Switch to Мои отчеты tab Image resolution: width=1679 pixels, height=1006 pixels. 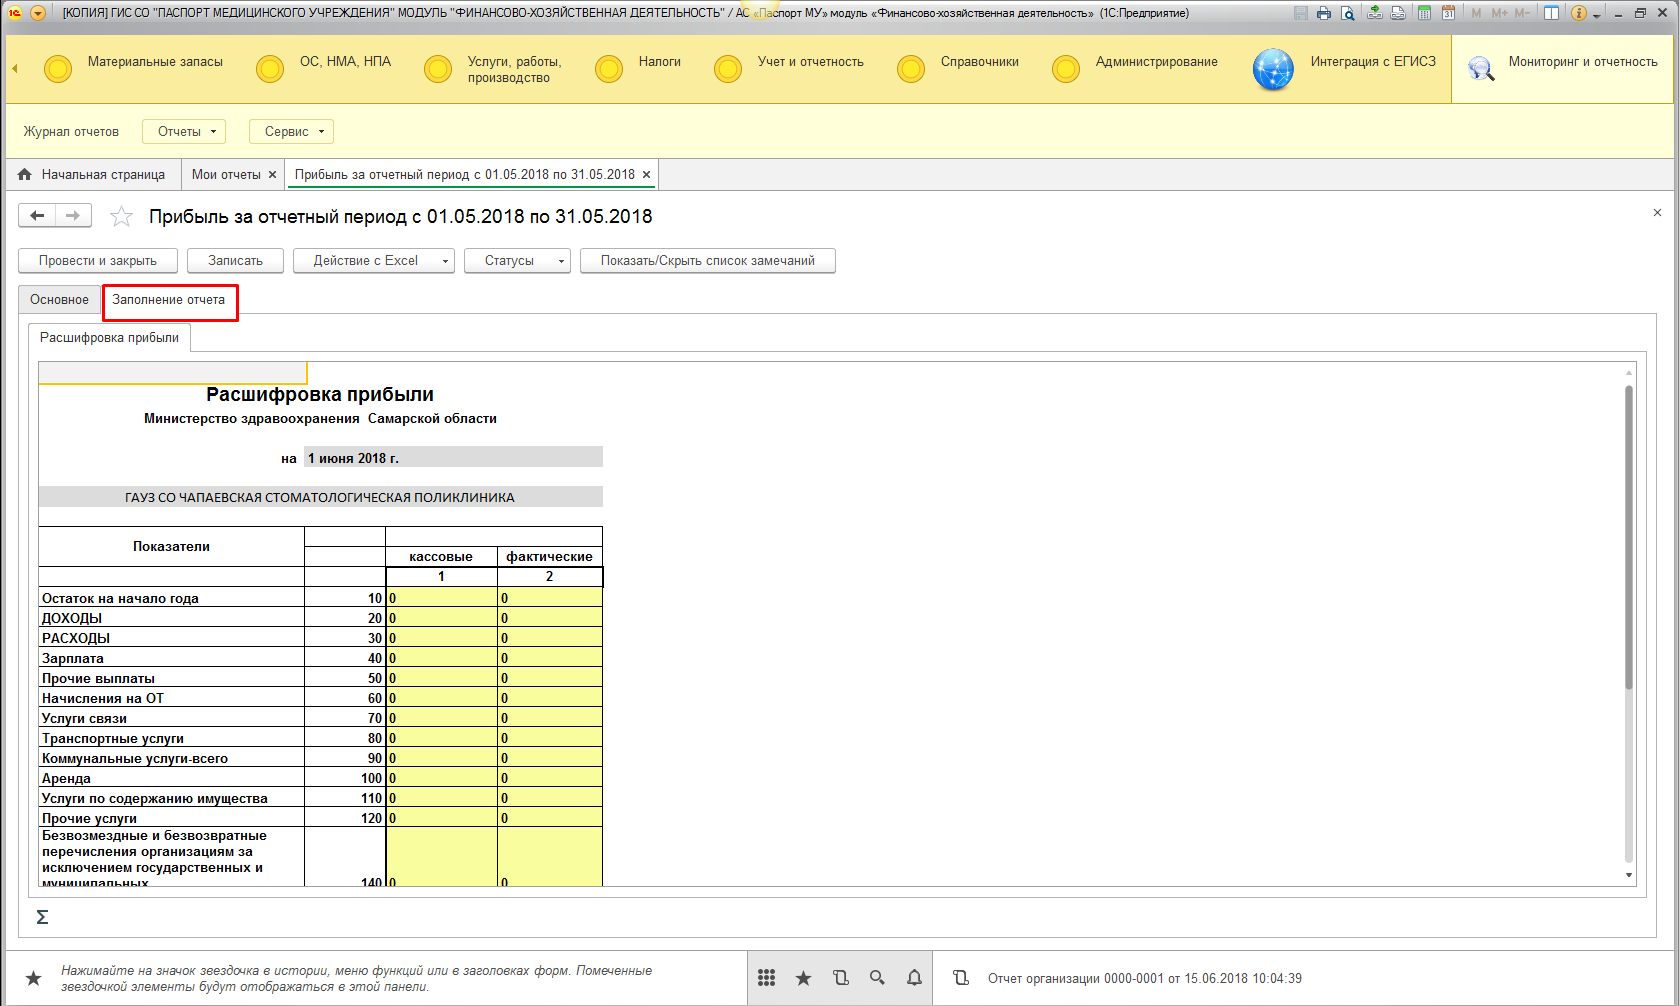tap(226, 174)
